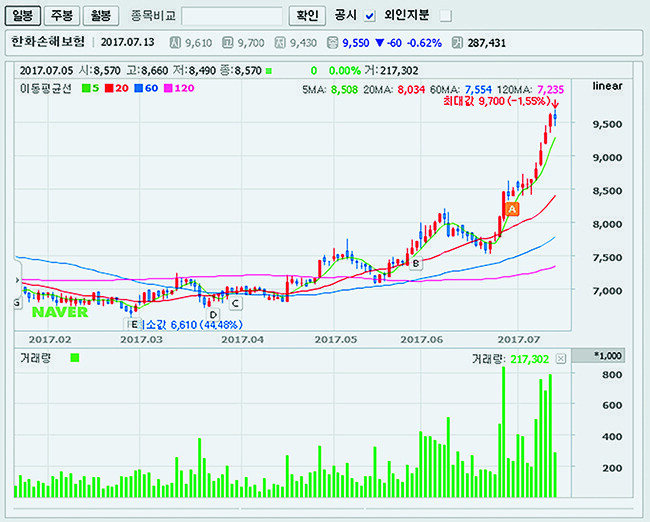
Task: Open disclosure marker A on chart
Action: click(x=512, y=209)
